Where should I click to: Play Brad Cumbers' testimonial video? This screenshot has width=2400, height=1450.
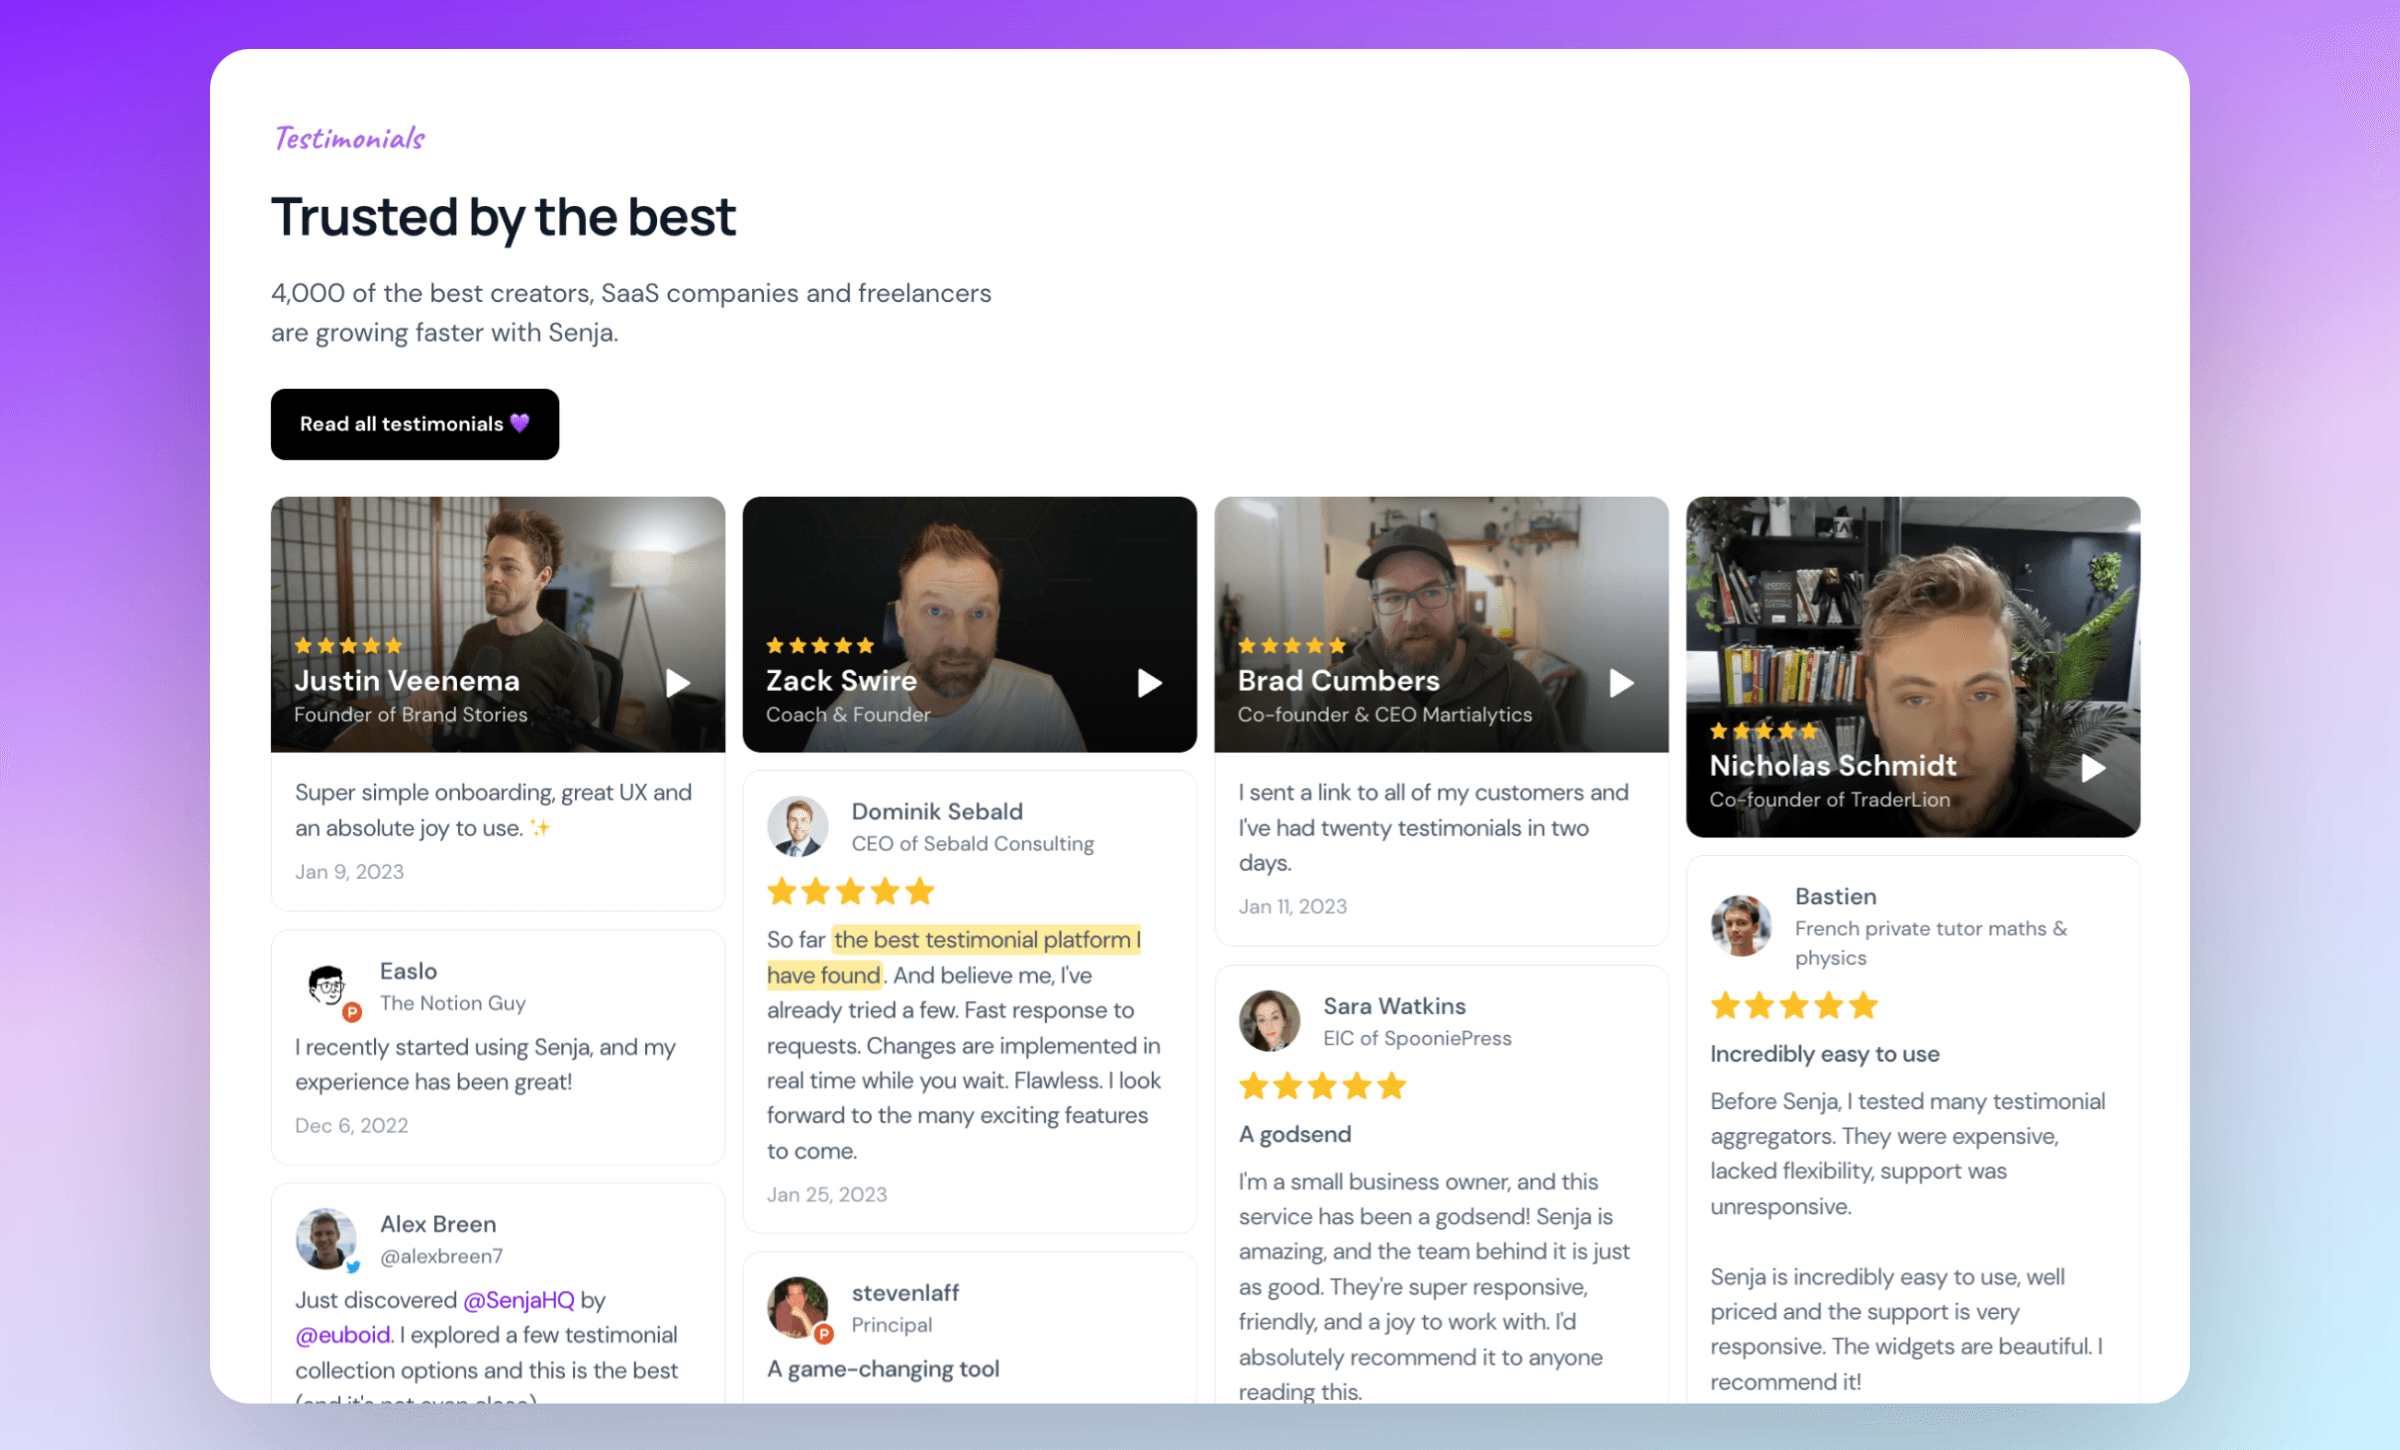(x=1620, y=682)
